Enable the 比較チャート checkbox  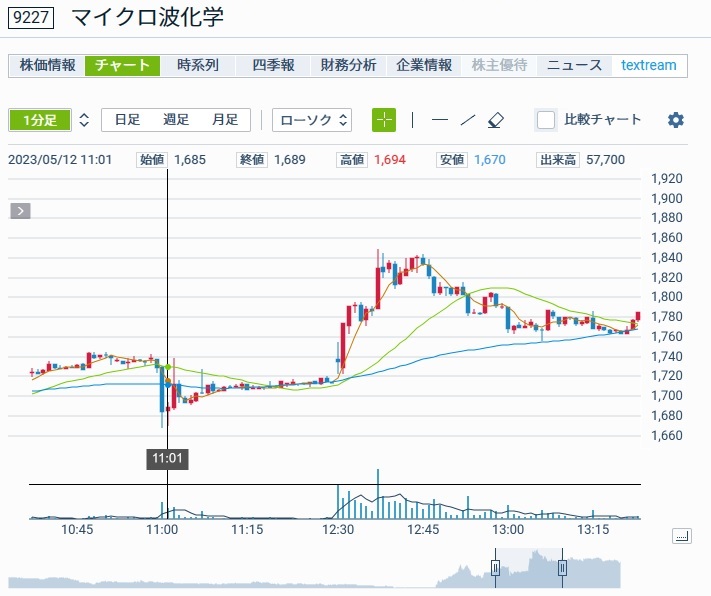[x=546, y=120]
